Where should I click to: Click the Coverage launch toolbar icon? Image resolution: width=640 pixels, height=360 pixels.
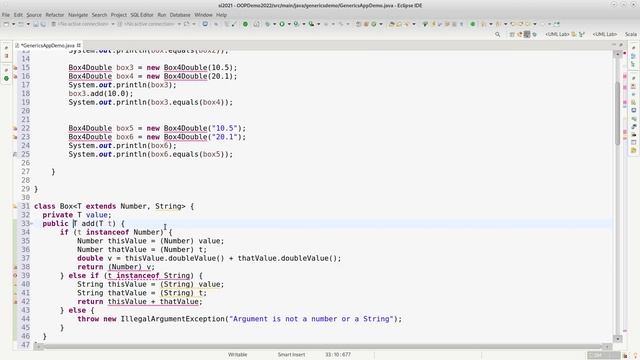(296, 24)
